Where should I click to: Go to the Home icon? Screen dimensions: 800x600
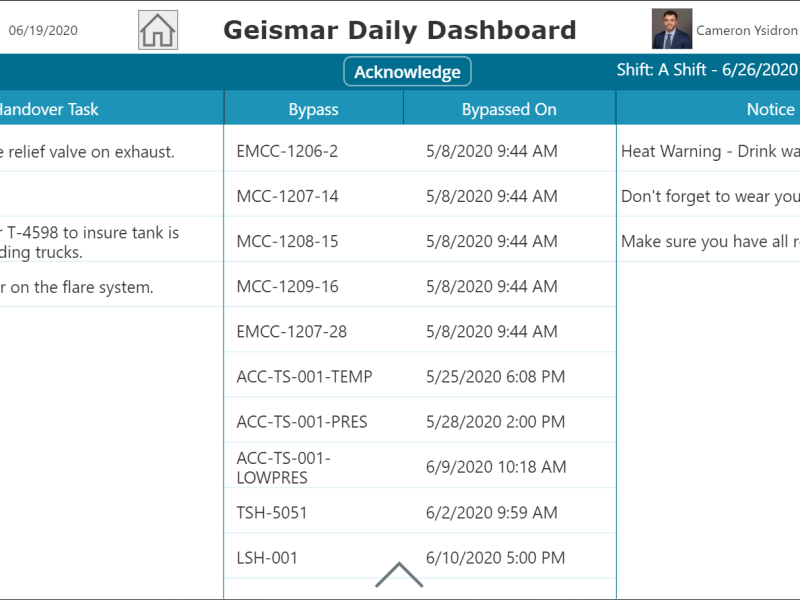[x=158, y=30]
